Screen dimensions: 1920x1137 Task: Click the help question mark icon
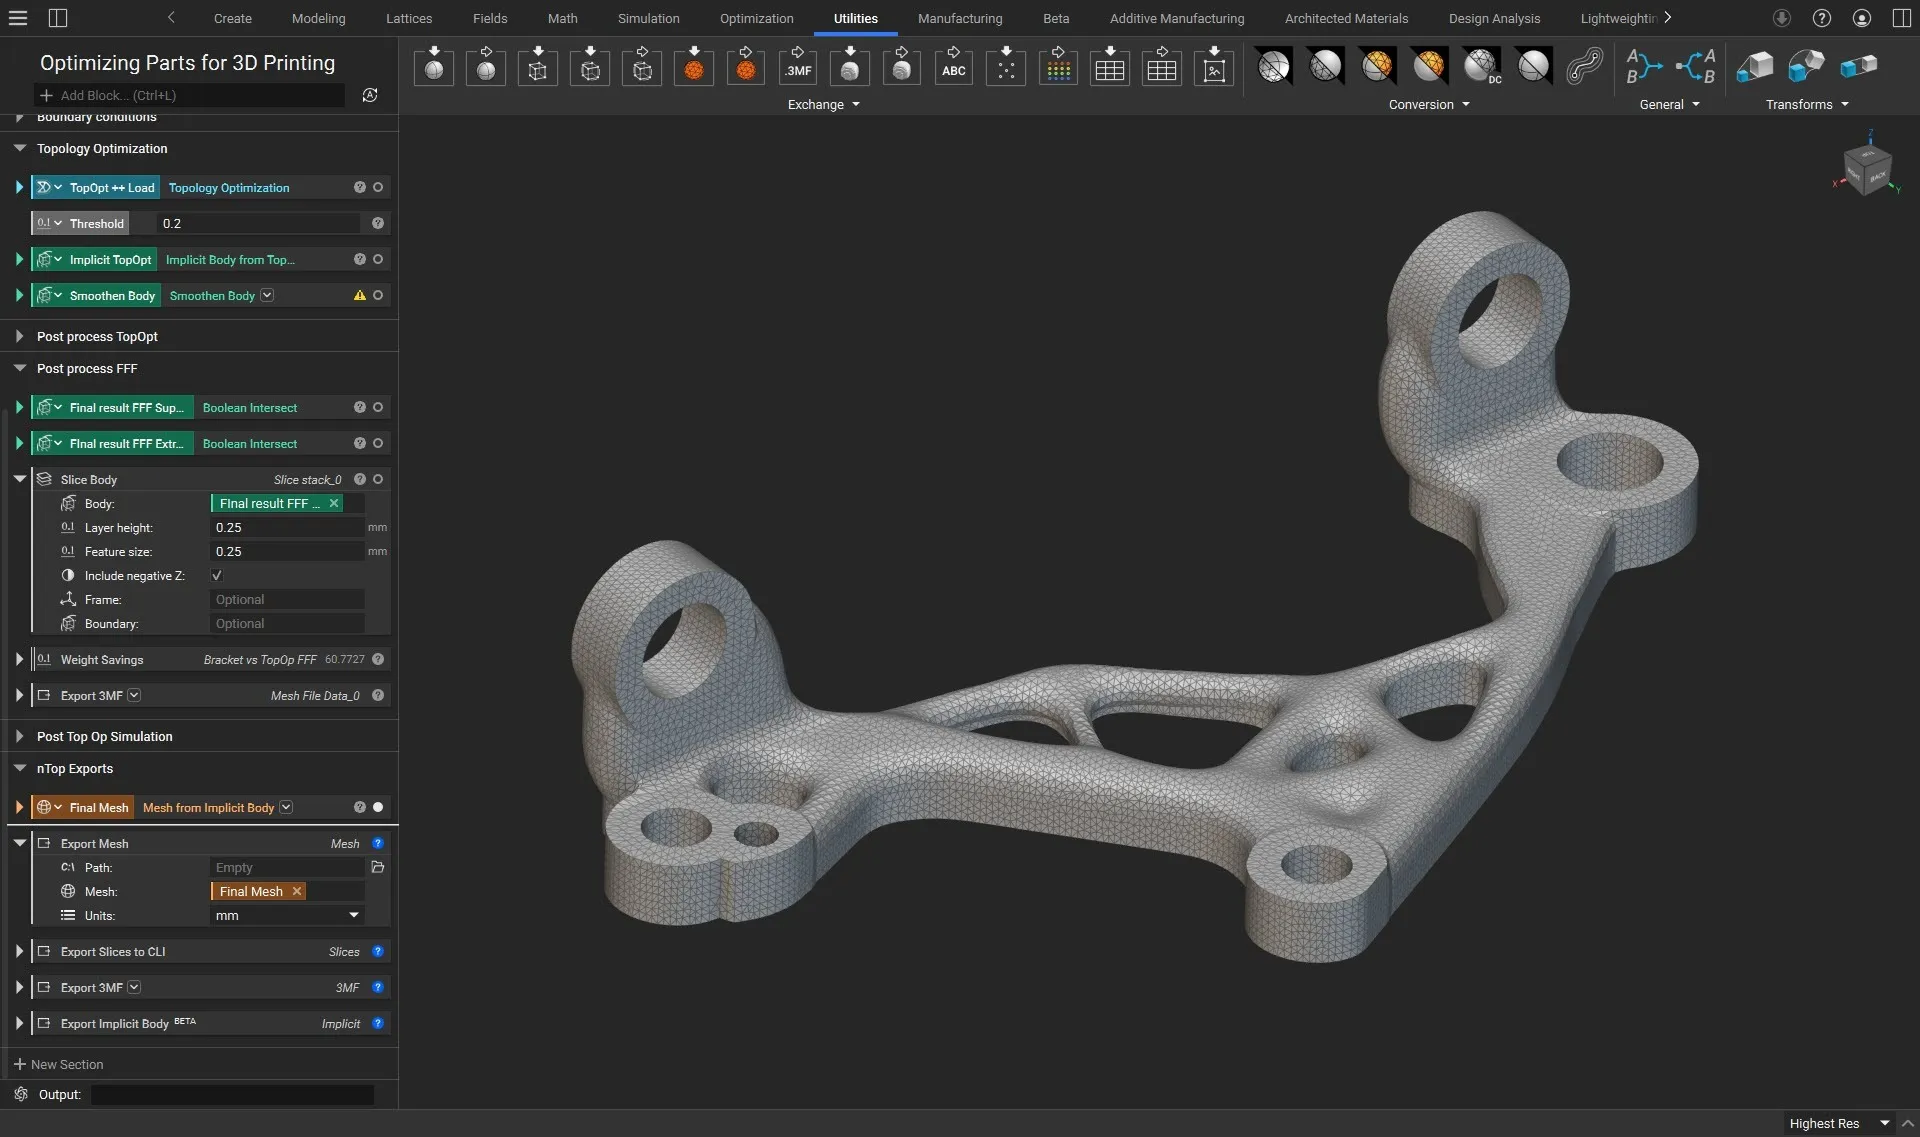click(x=1822, y=18)
